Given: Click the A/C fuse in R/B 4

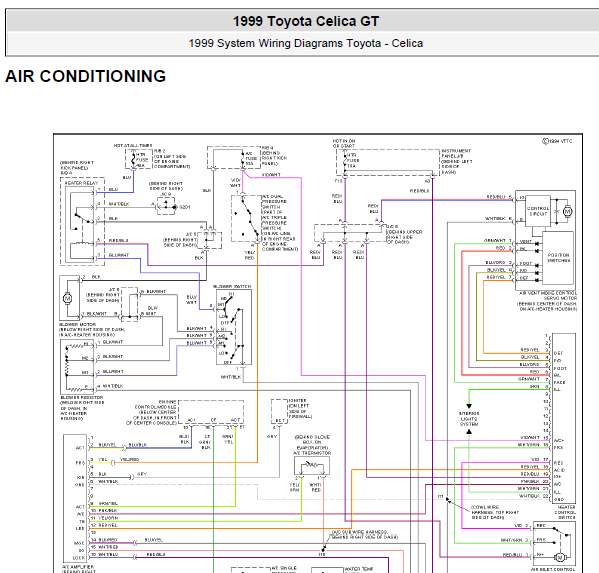Looking at the screenshot, I should [243, 158].
